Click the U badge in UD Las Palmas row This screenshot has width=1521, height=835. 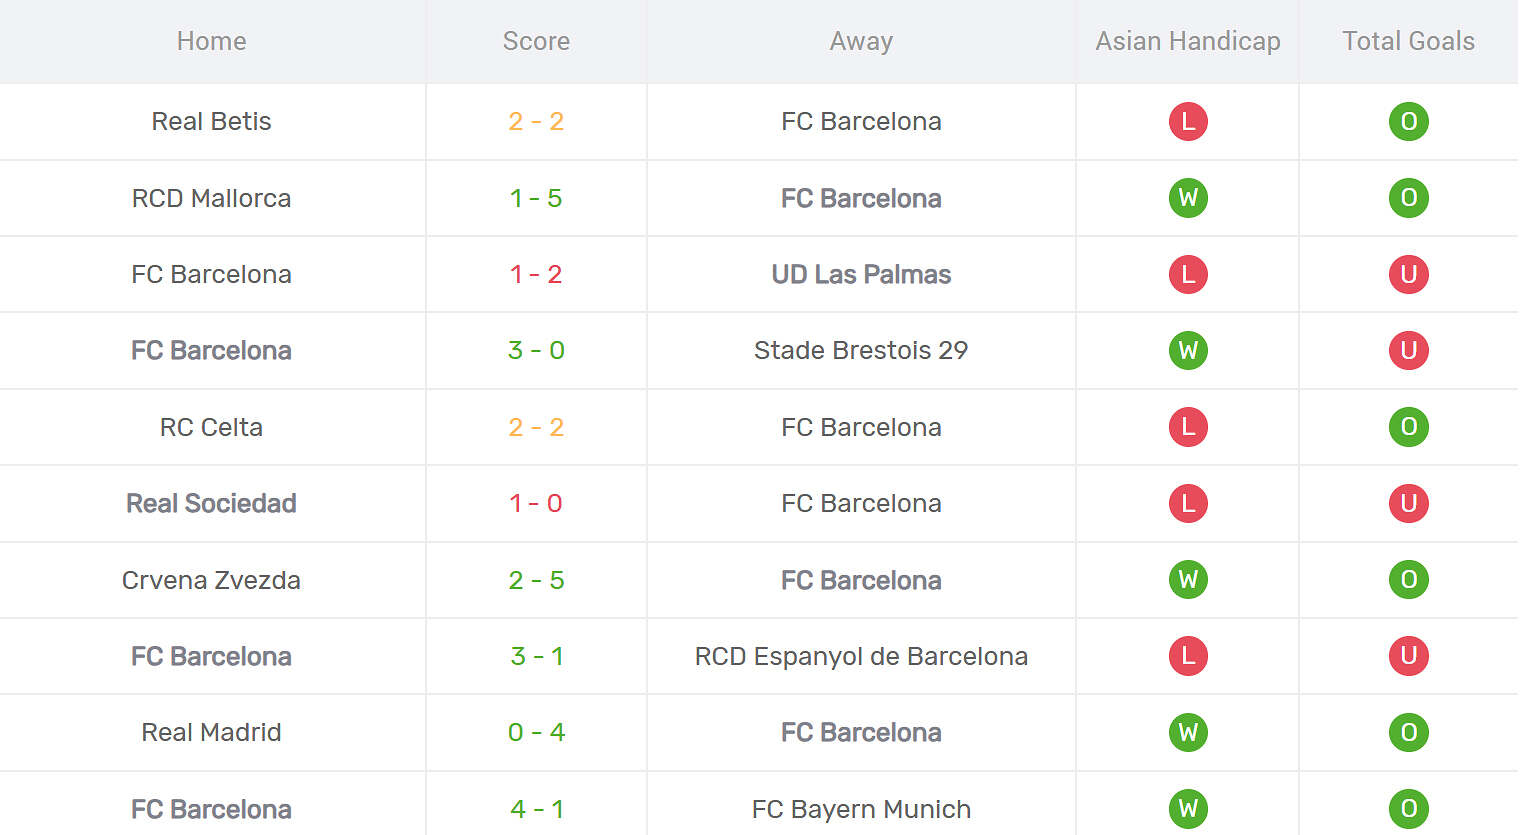[x=1408, y=274]
